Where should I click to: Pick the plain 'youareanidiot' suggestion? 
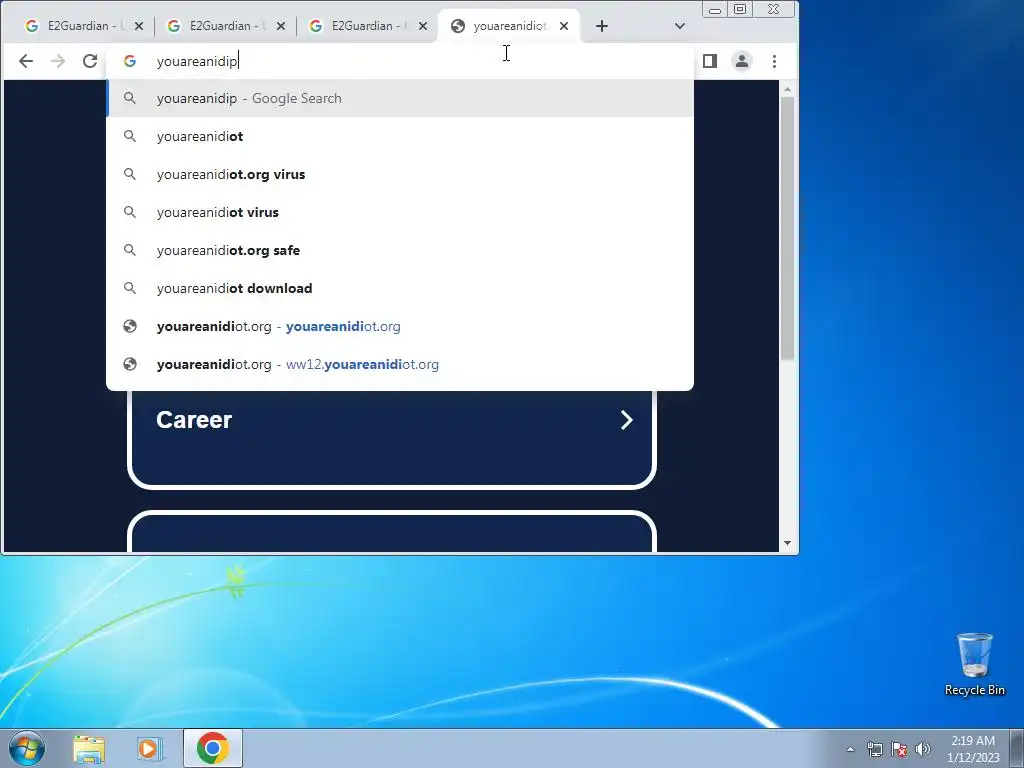[400, 136]
